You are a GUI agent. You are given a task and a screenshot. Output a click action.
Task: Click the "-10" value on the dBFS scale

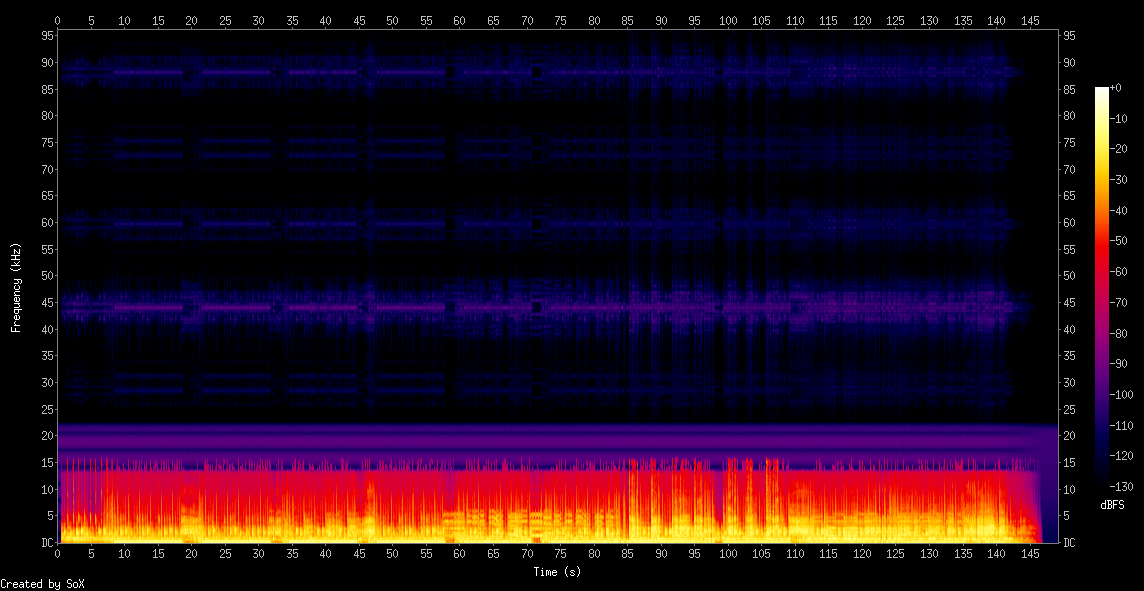[1118, 118]
